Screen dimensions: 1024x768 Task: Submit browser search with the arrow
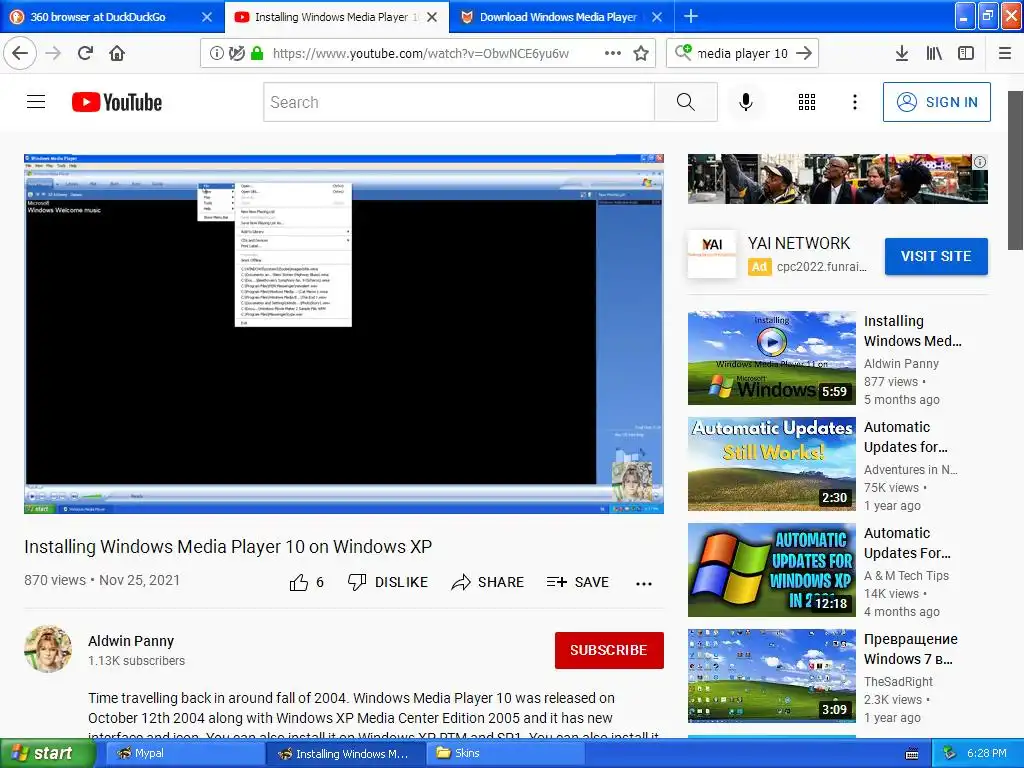click(x=805, y=53)
